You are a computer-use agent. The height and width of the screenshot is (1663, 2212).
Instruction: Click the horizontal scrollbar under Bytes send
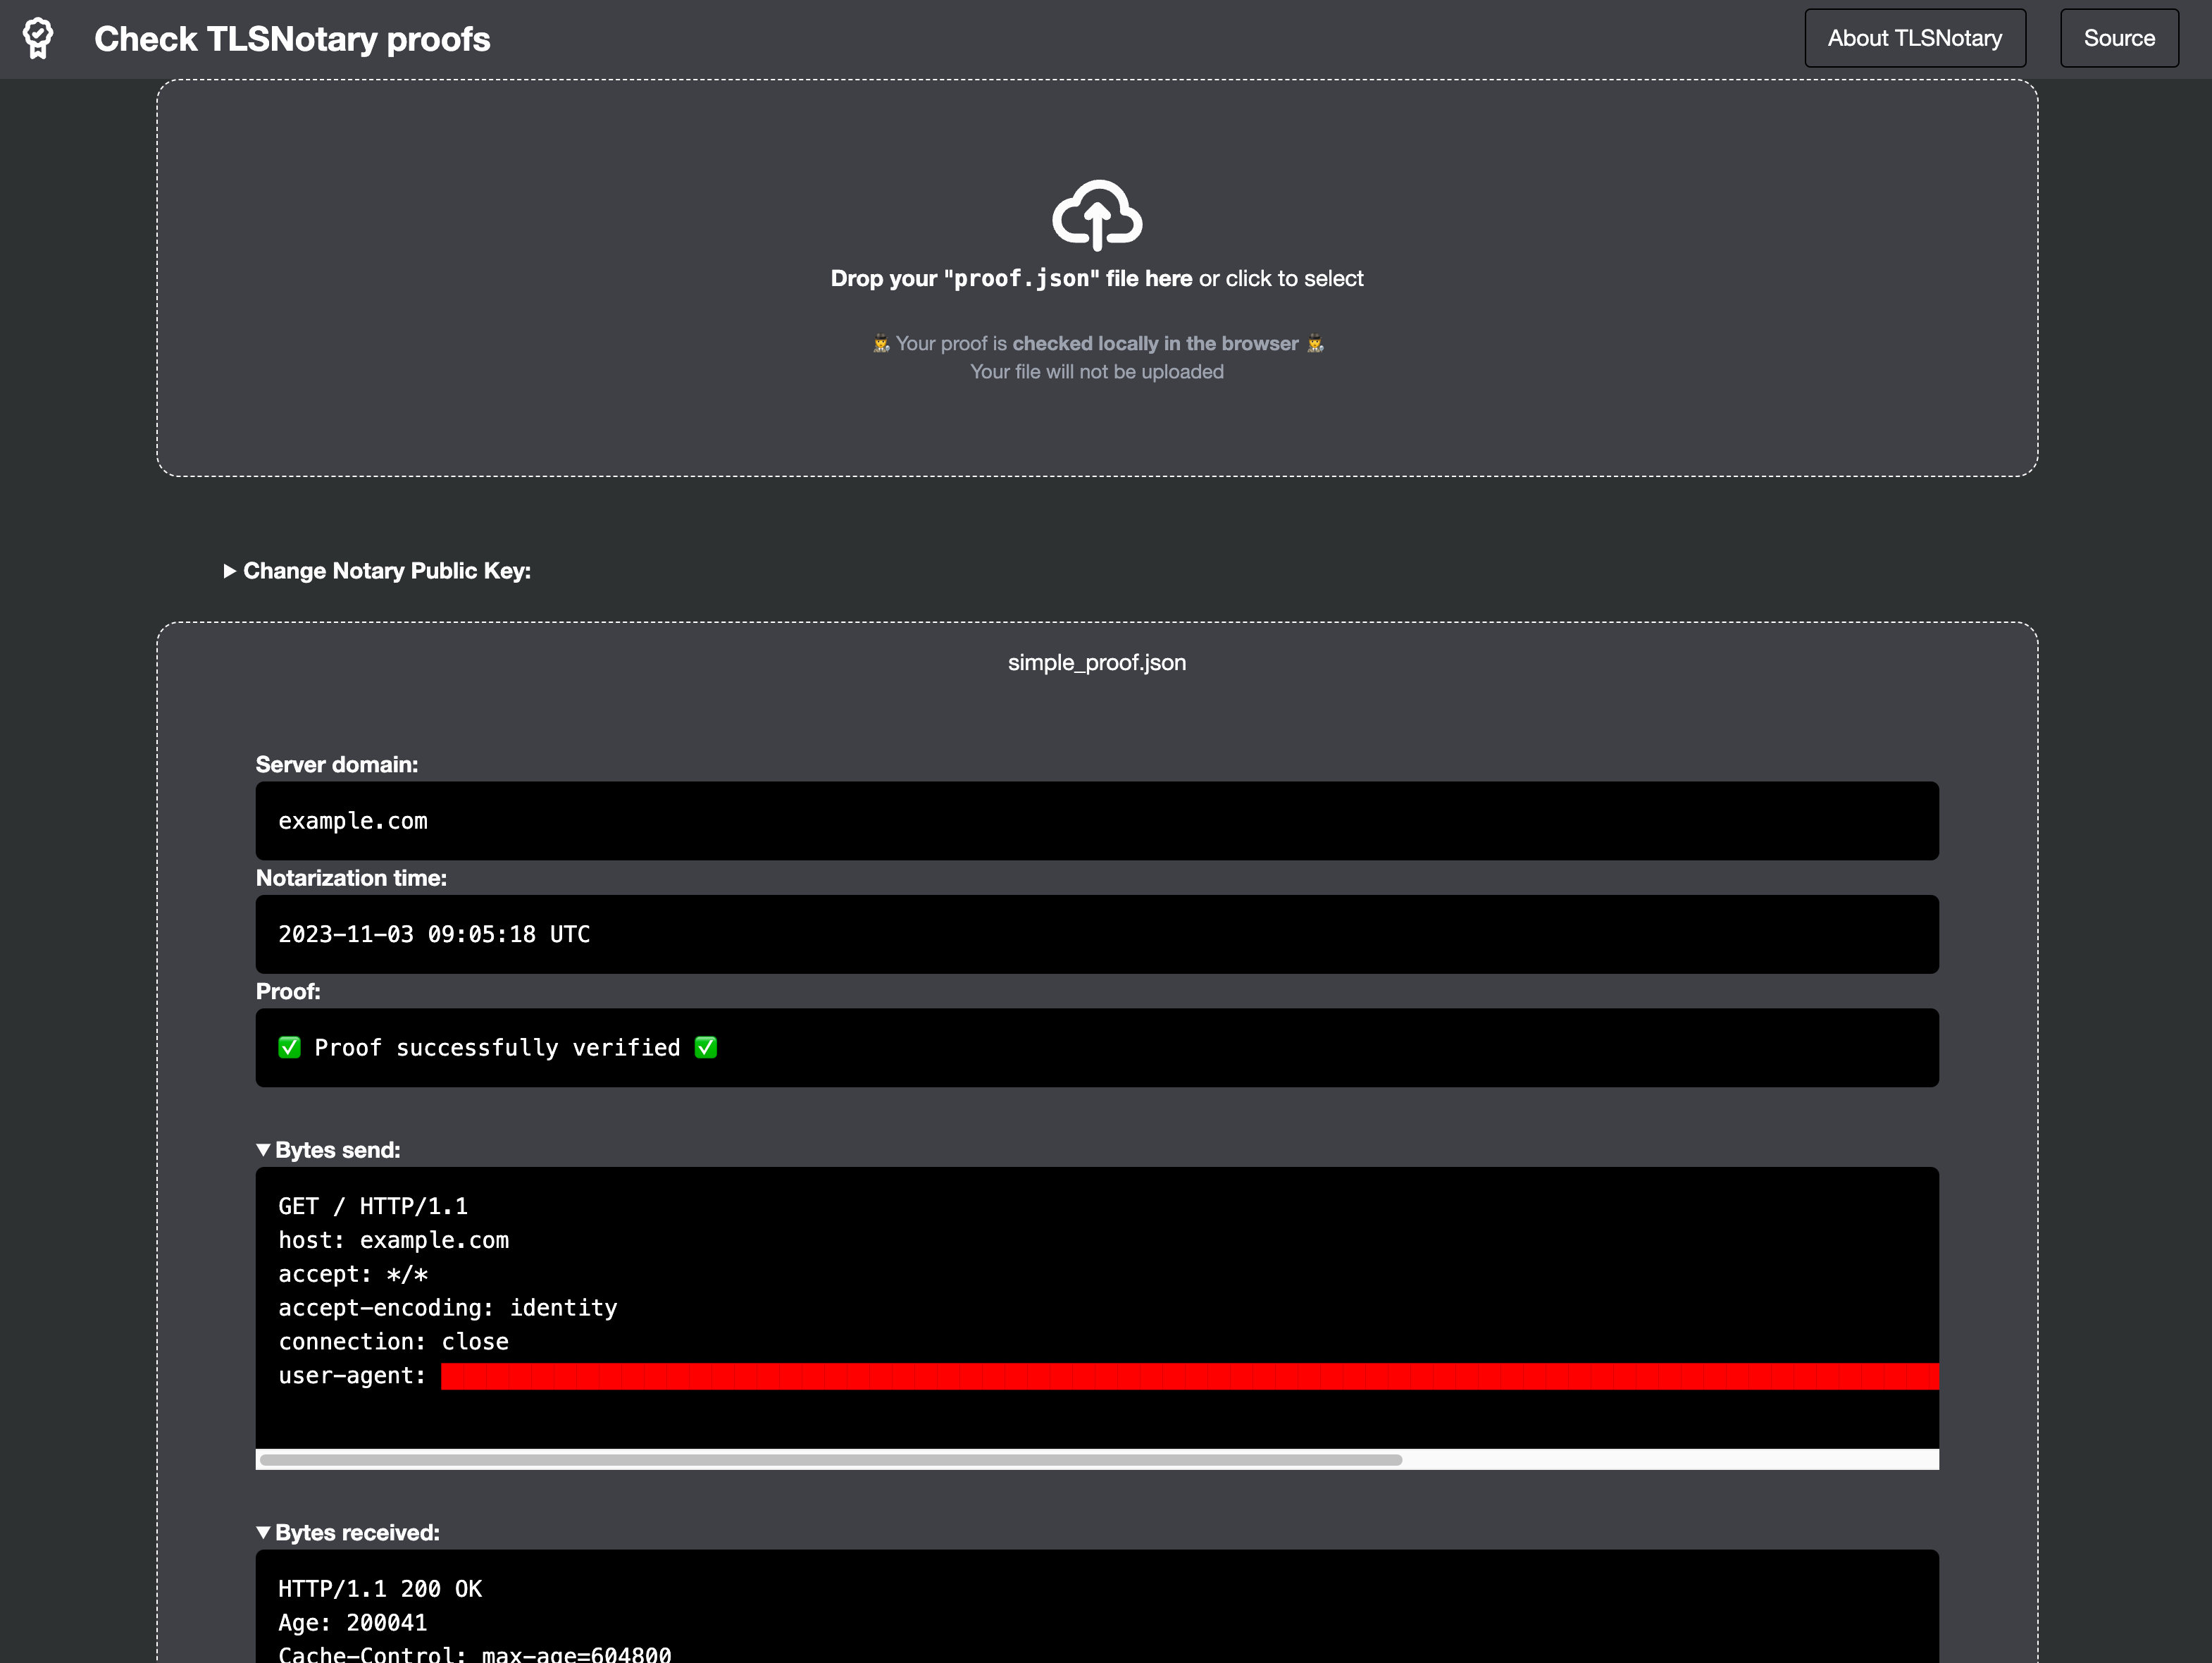click(830, 1460)
